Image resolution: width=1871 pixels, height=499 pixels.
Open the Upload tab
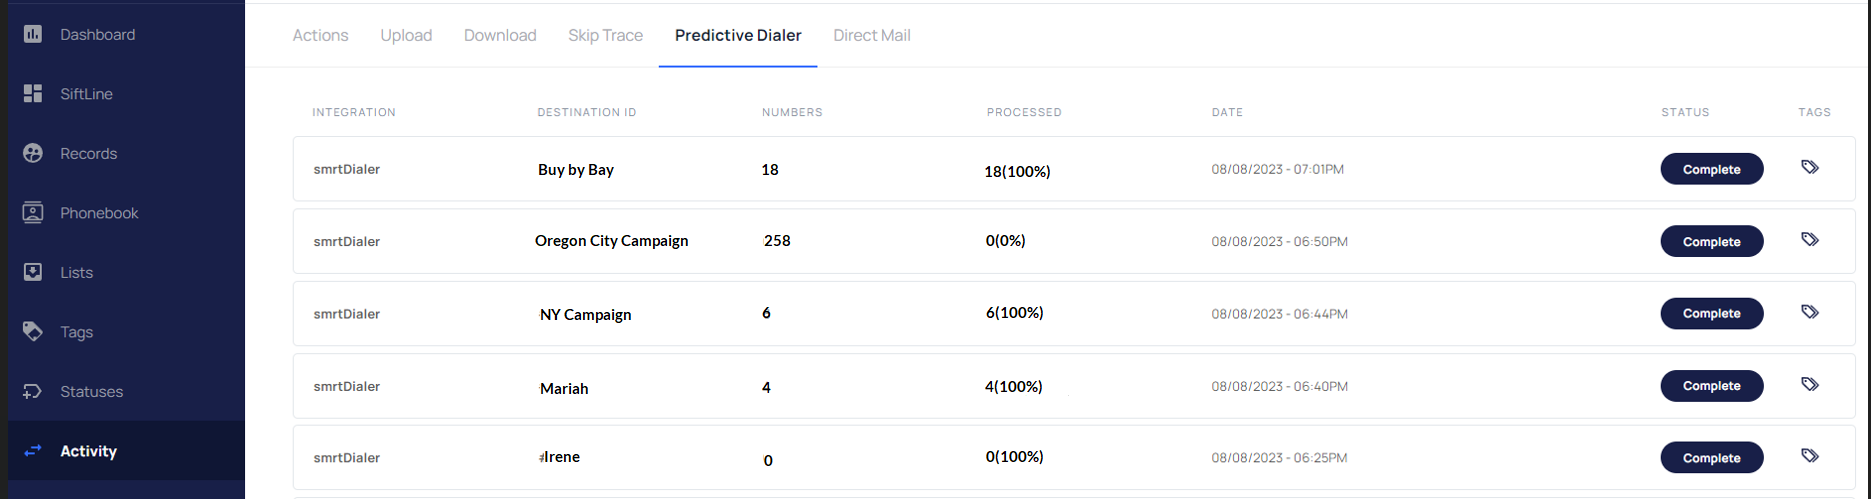click(406, 35)
